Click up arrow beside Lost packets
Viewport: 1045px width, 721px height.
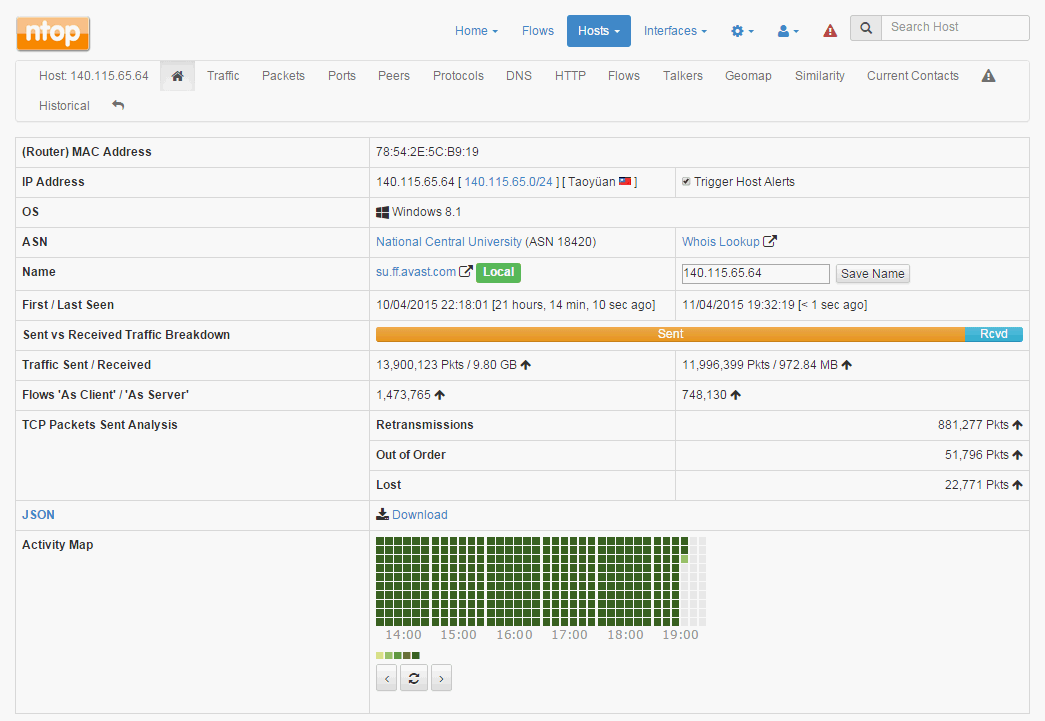(x=1017, y=484)
